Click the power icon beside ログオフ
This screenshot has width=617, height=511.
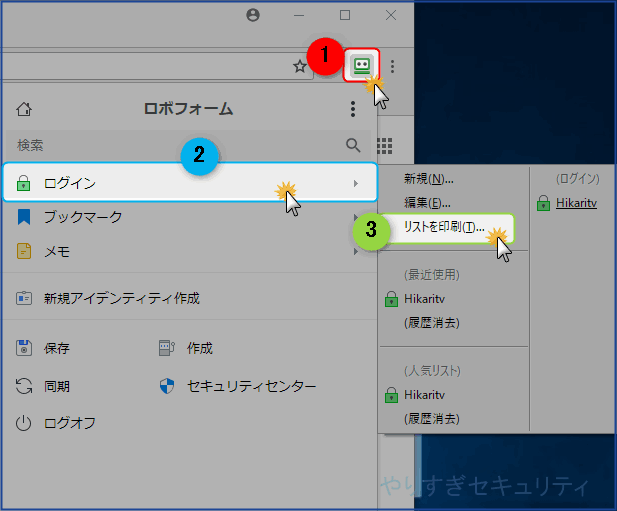click(24, 423)
